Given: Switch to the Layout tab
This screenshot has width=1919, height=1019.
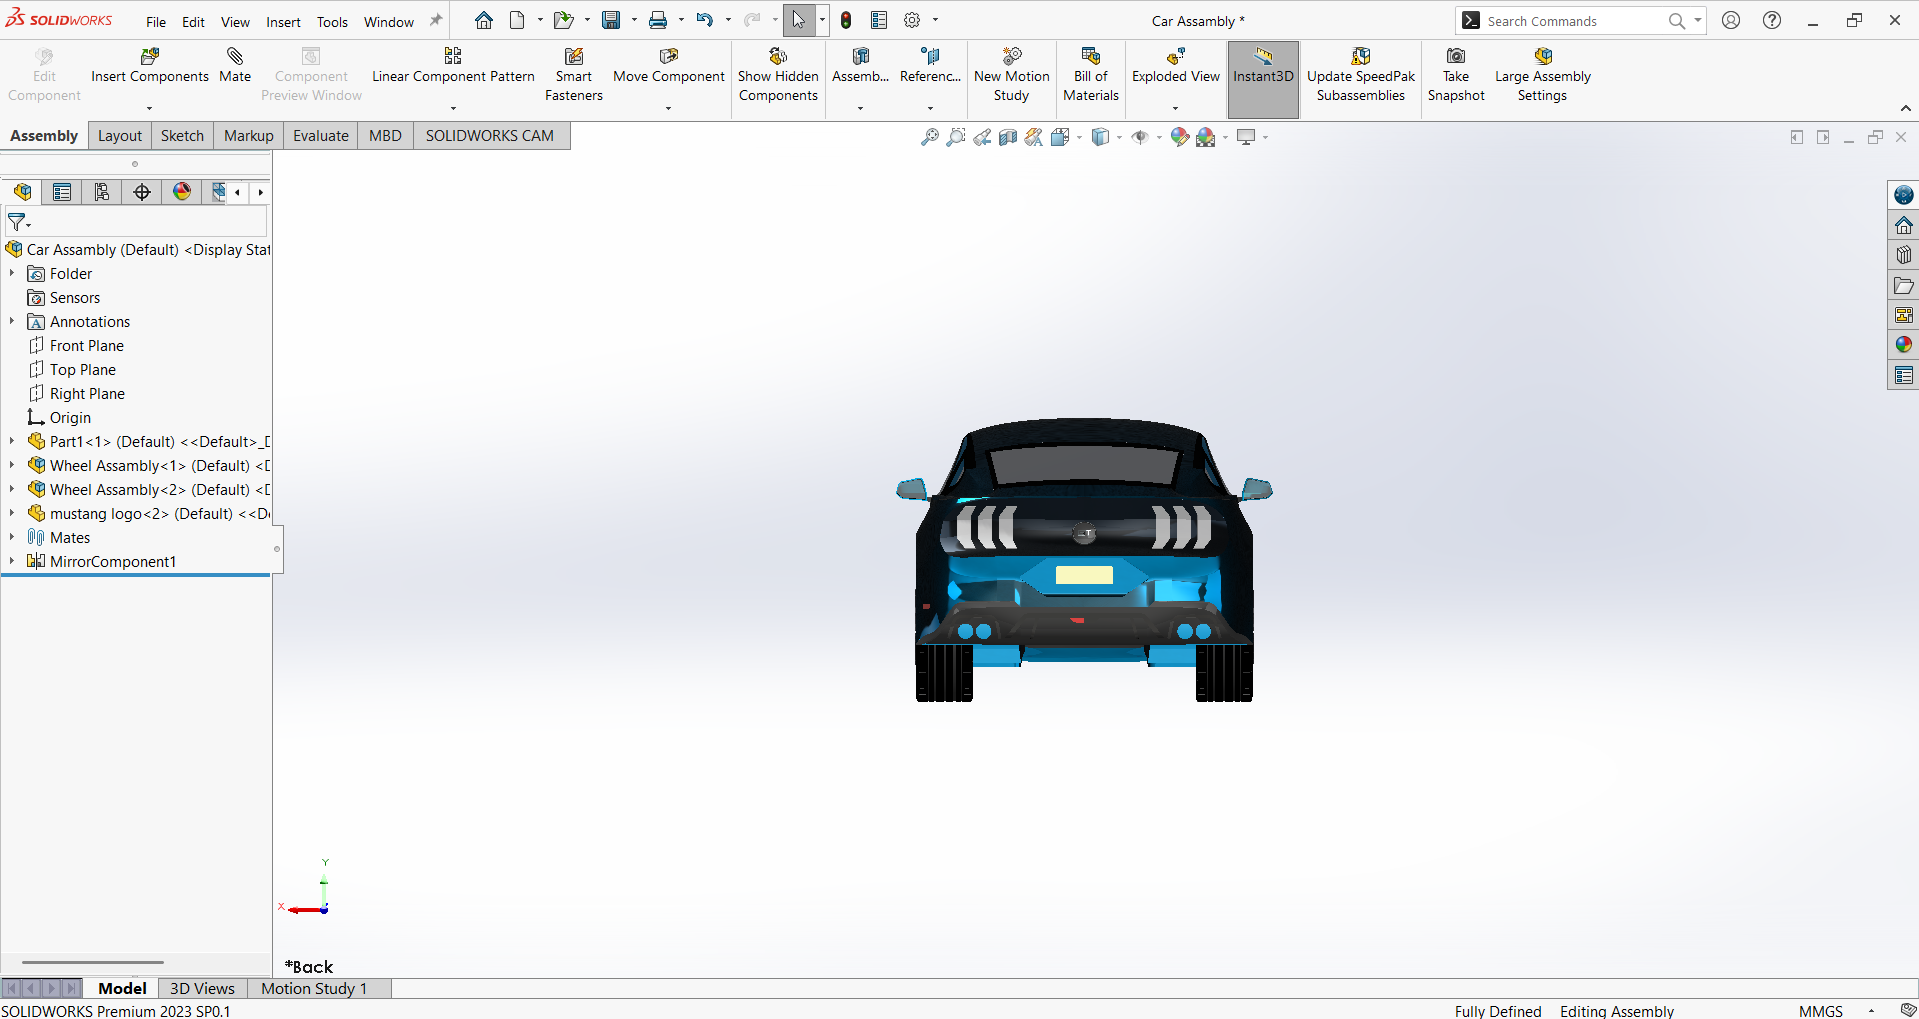Looking at the screenshot, I should pos(120,136).
